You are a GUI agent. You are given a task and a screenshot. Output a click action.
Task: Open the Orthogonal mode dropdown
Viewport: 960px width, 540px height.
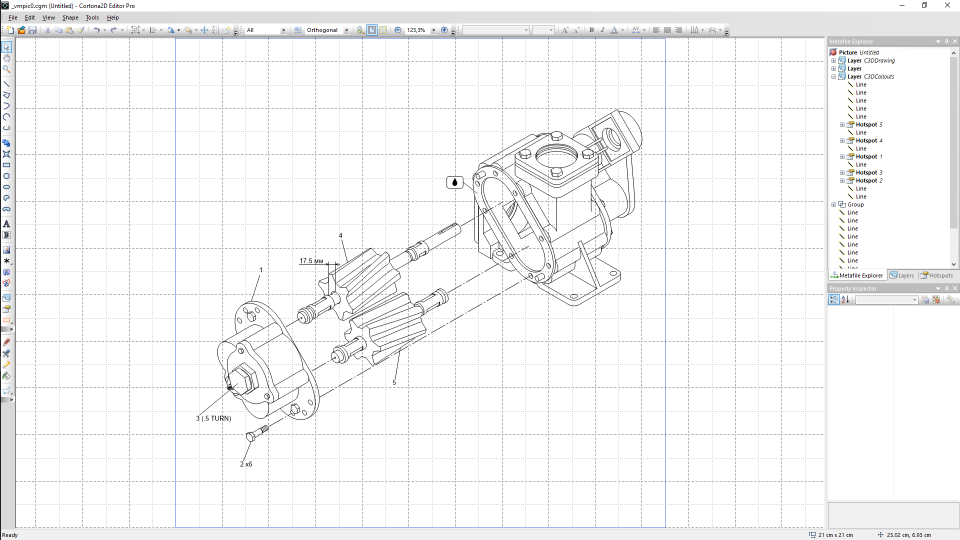coord(347,30)
